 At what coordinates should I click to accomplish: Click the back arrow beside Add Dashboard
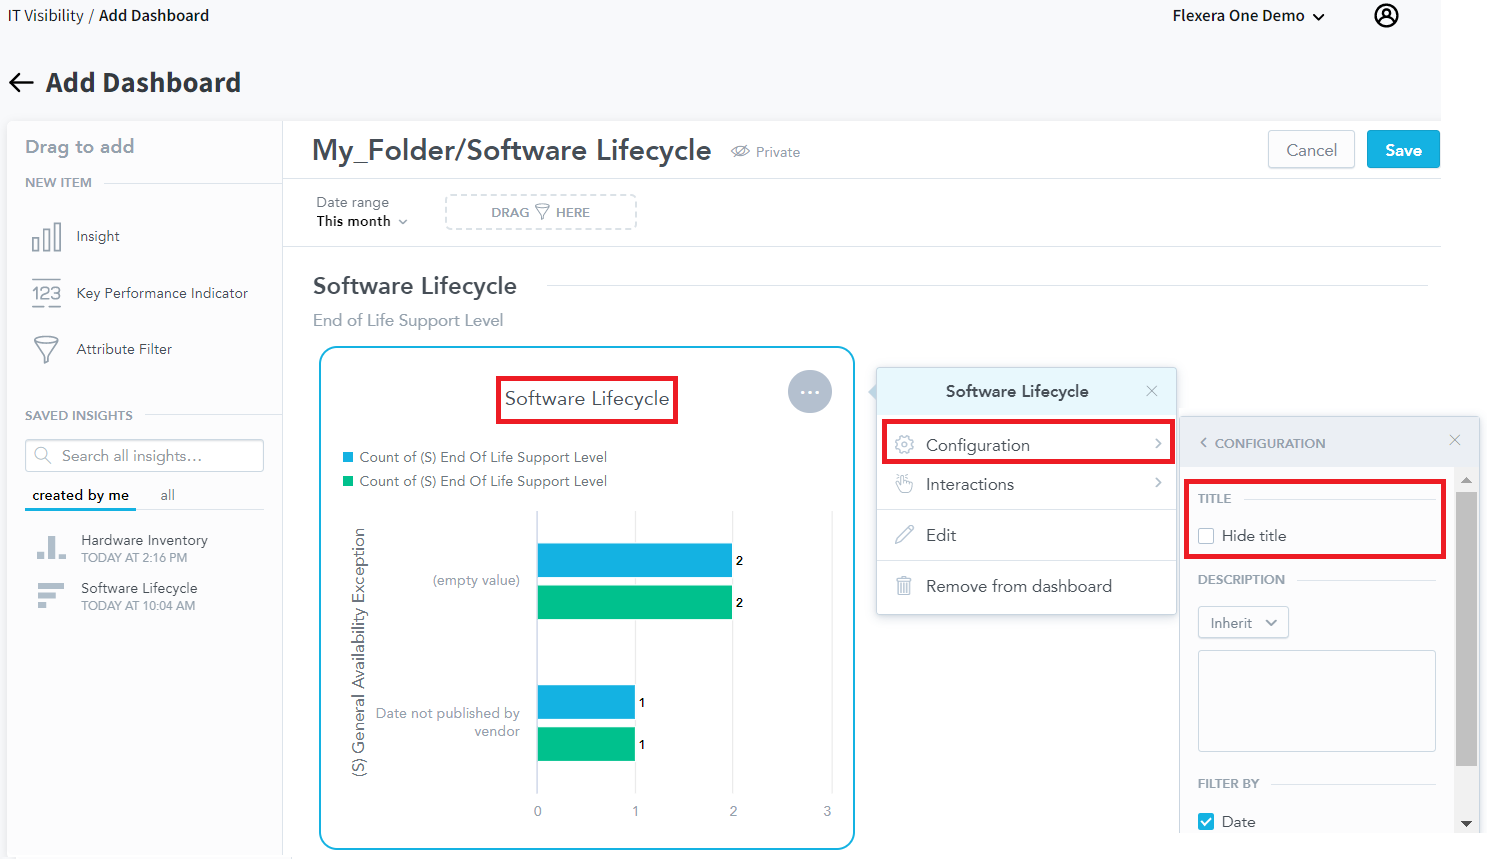point(21,83)
